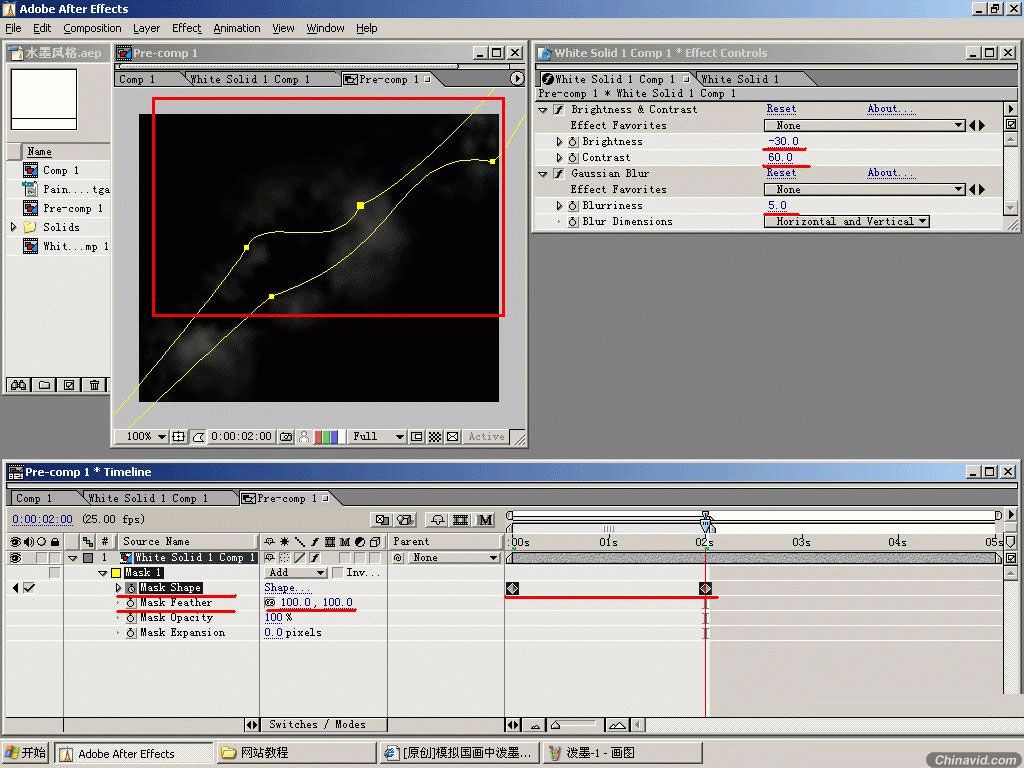Image resolution: width=1024 pixels, height=768 pixels.
Task: Expand the Solids folder in Project panel
Action: click(14, 227)
